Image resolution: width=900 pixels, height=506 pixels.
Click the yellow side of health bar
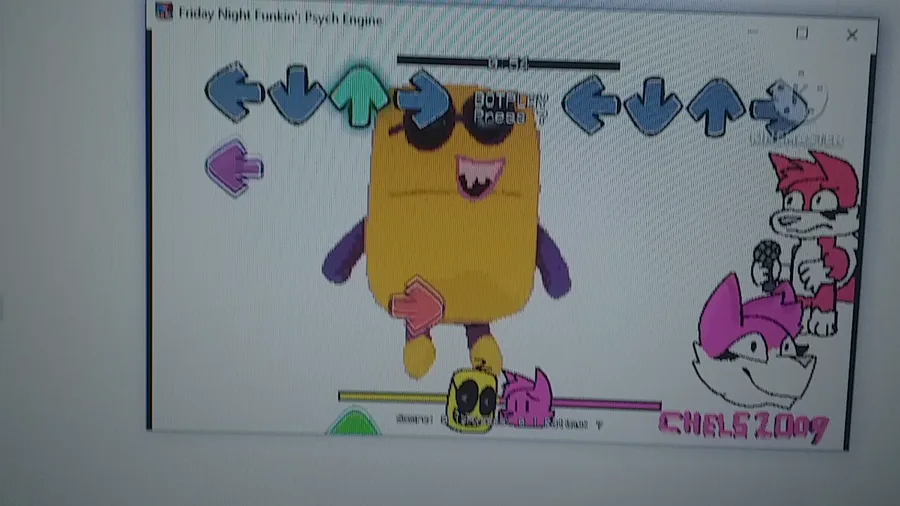[x=393, y=396]
